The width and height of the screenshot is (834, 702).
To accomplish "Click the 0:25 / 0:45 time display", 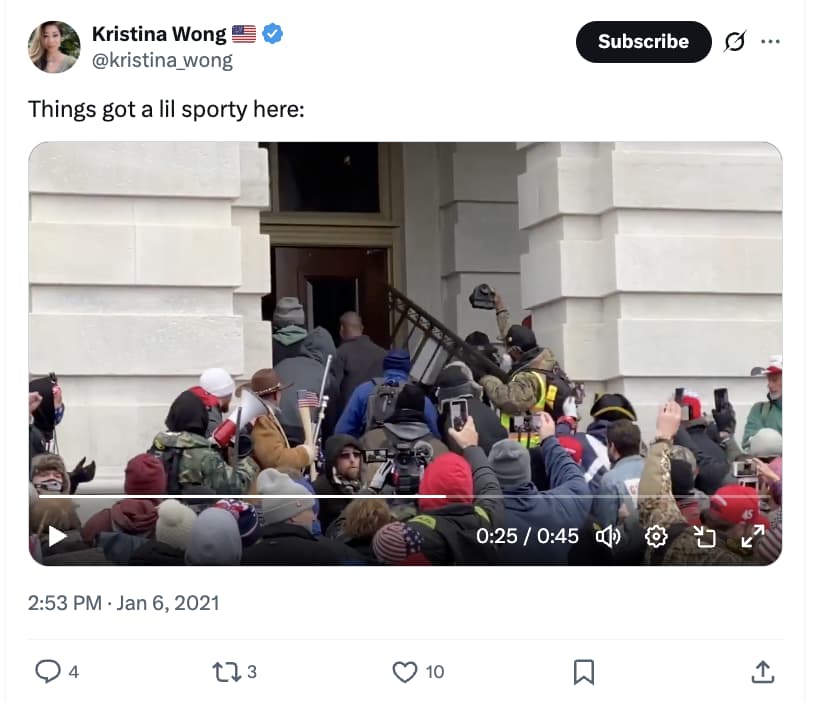I will coord(527,536).
